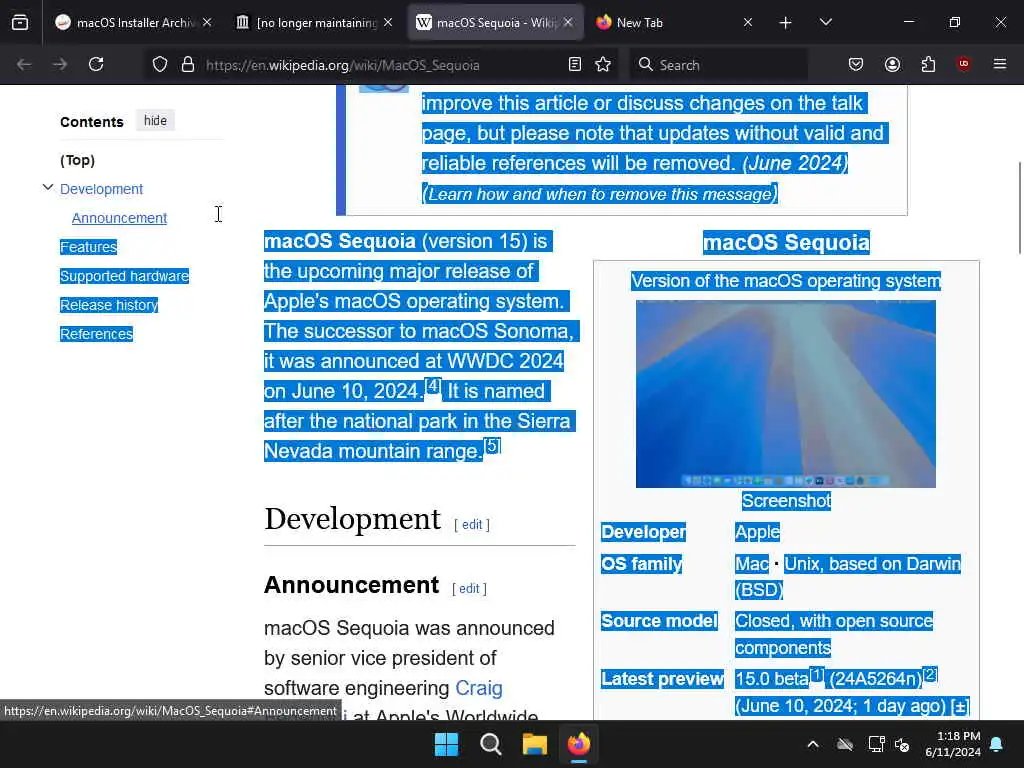The width and height of the screenshot is (1024, 768).
Task: Open Extensions puzzle icon
Action: pyautogui.click(x=928, y=64)
